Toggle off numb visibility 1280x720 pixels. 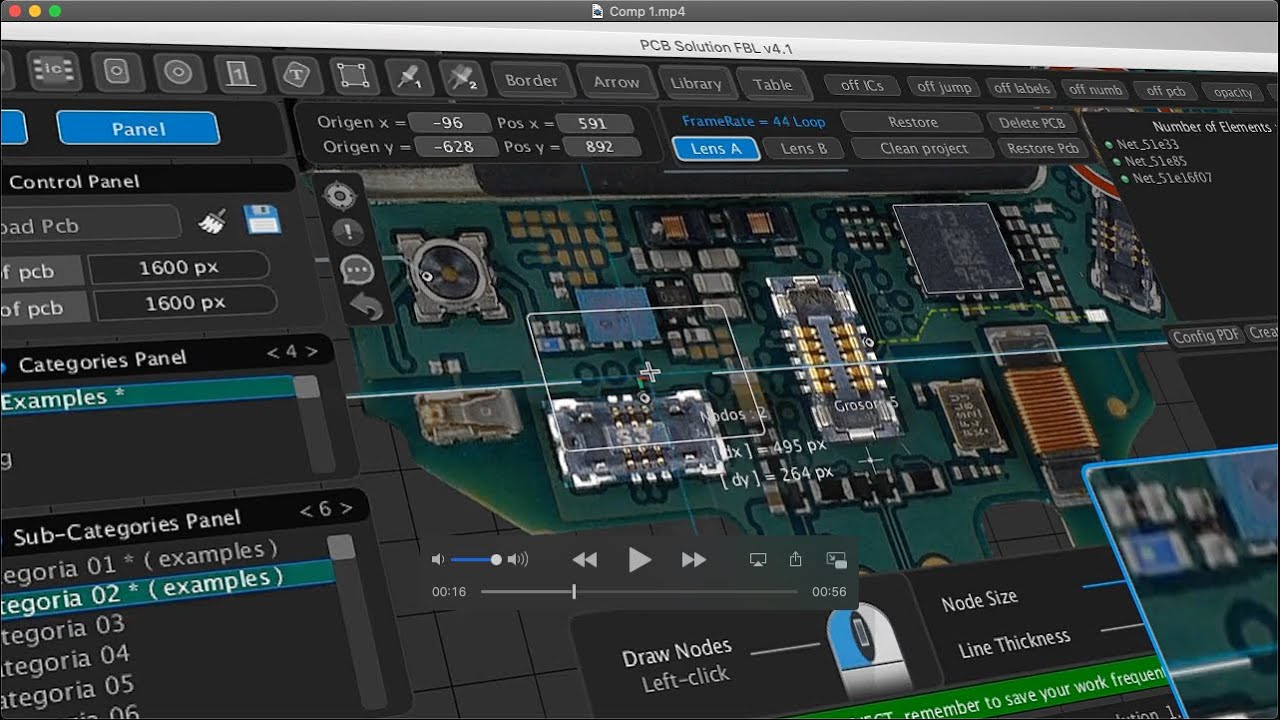pos(1096,90)
